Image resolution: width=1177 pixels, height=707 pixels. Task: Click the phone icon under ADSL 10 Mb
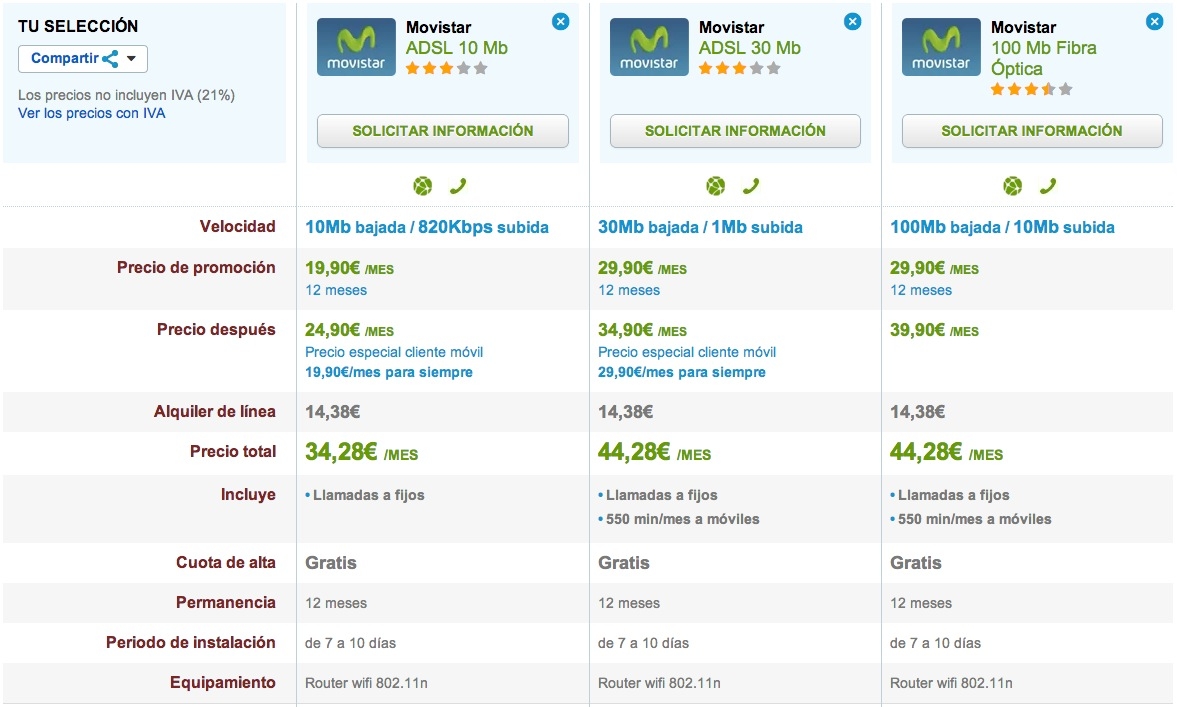coord(458,185)
